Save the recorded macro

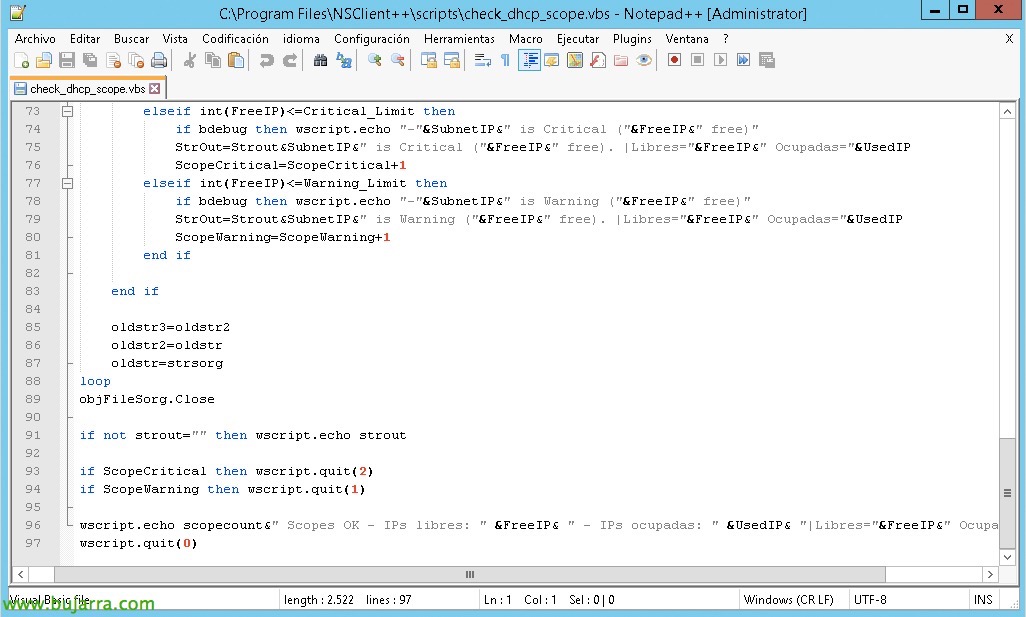pyautogui.click(x=766, y=61)
